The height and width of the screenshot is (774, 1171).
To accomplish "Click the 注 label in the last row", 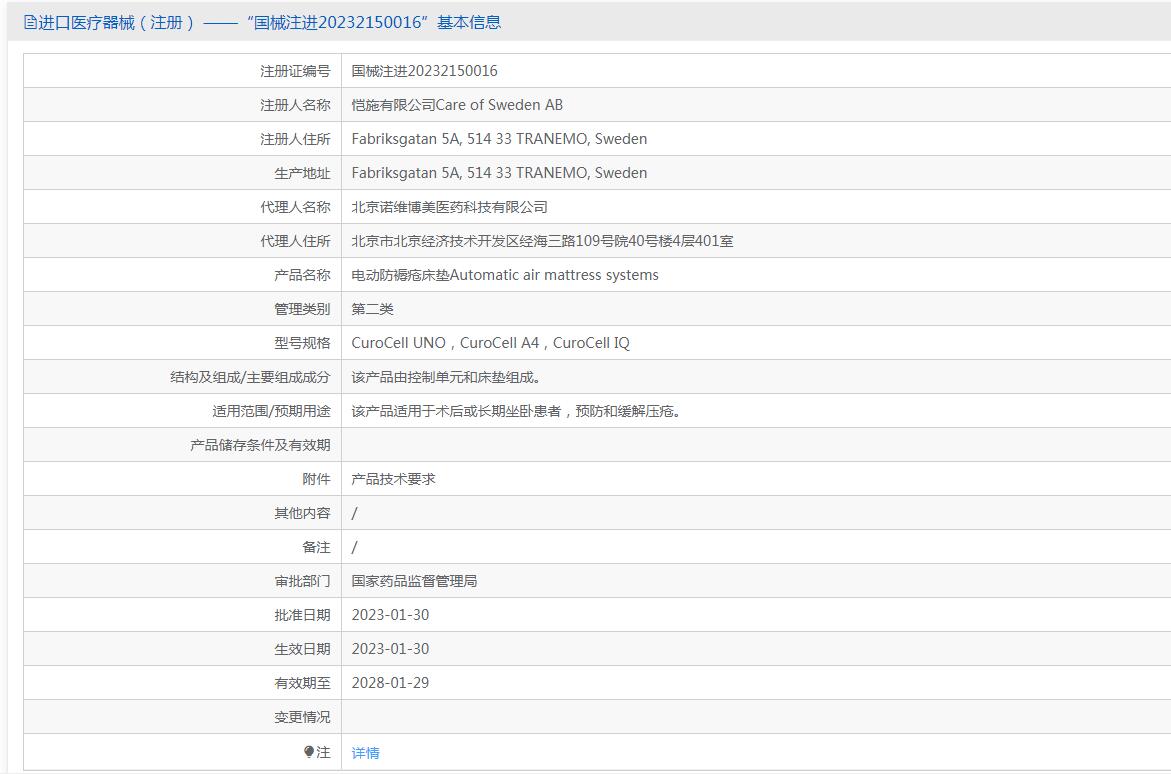I will click(x=323, y=752).
